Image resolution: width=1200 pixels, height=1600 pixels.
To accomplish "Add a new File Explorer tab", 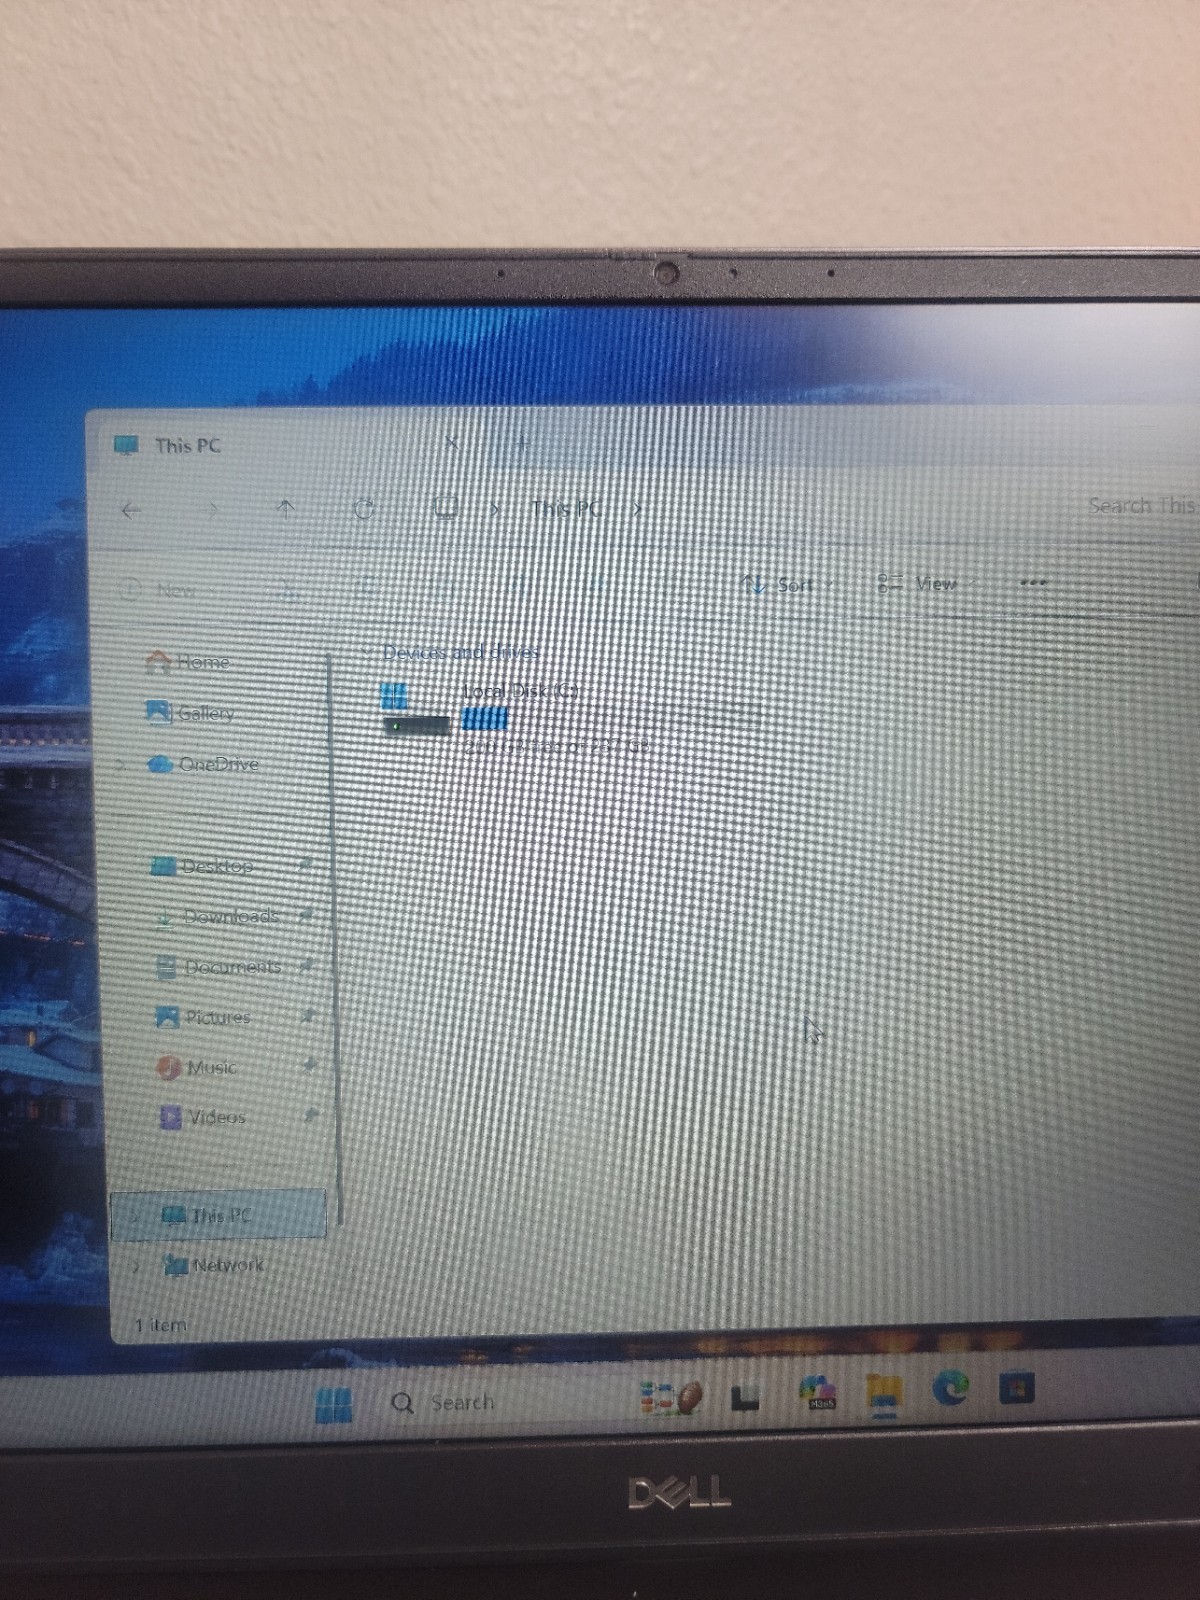I will click(x=522, y=442).
